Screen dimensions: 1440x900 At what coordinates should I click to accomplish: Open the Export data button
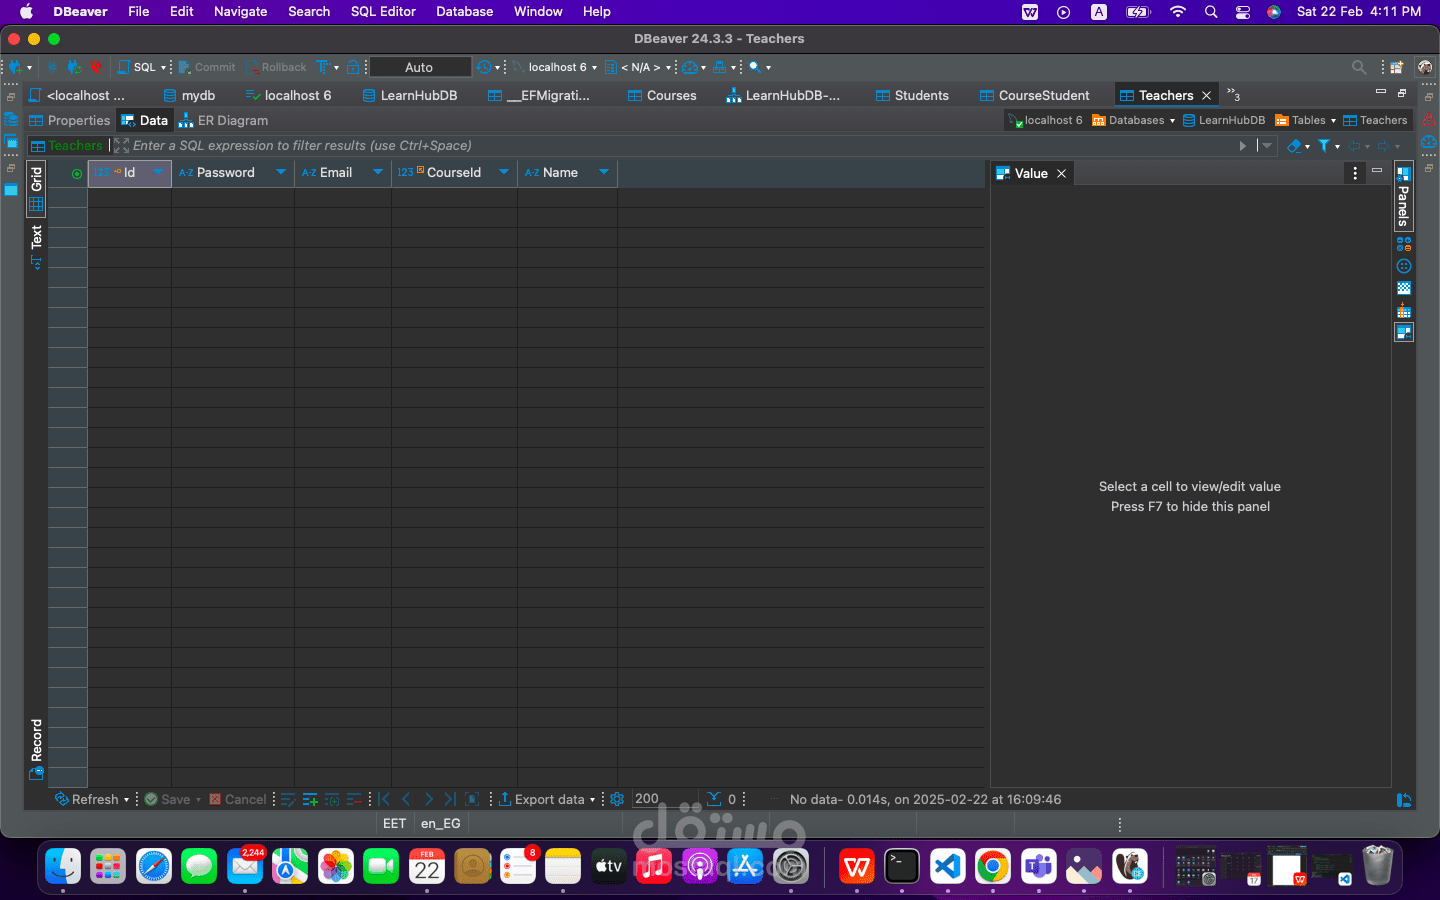click(541, 799)
